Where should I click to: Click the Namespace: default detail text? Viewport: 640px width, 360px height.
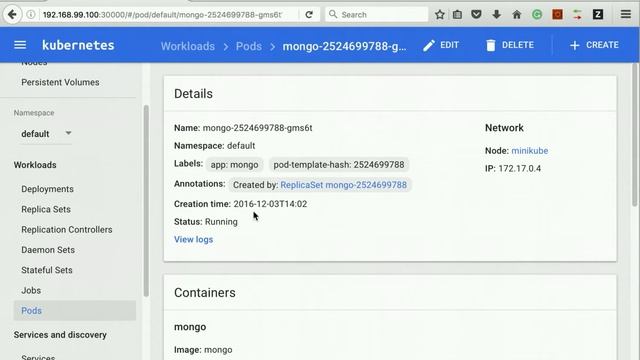tap(214, 146)
